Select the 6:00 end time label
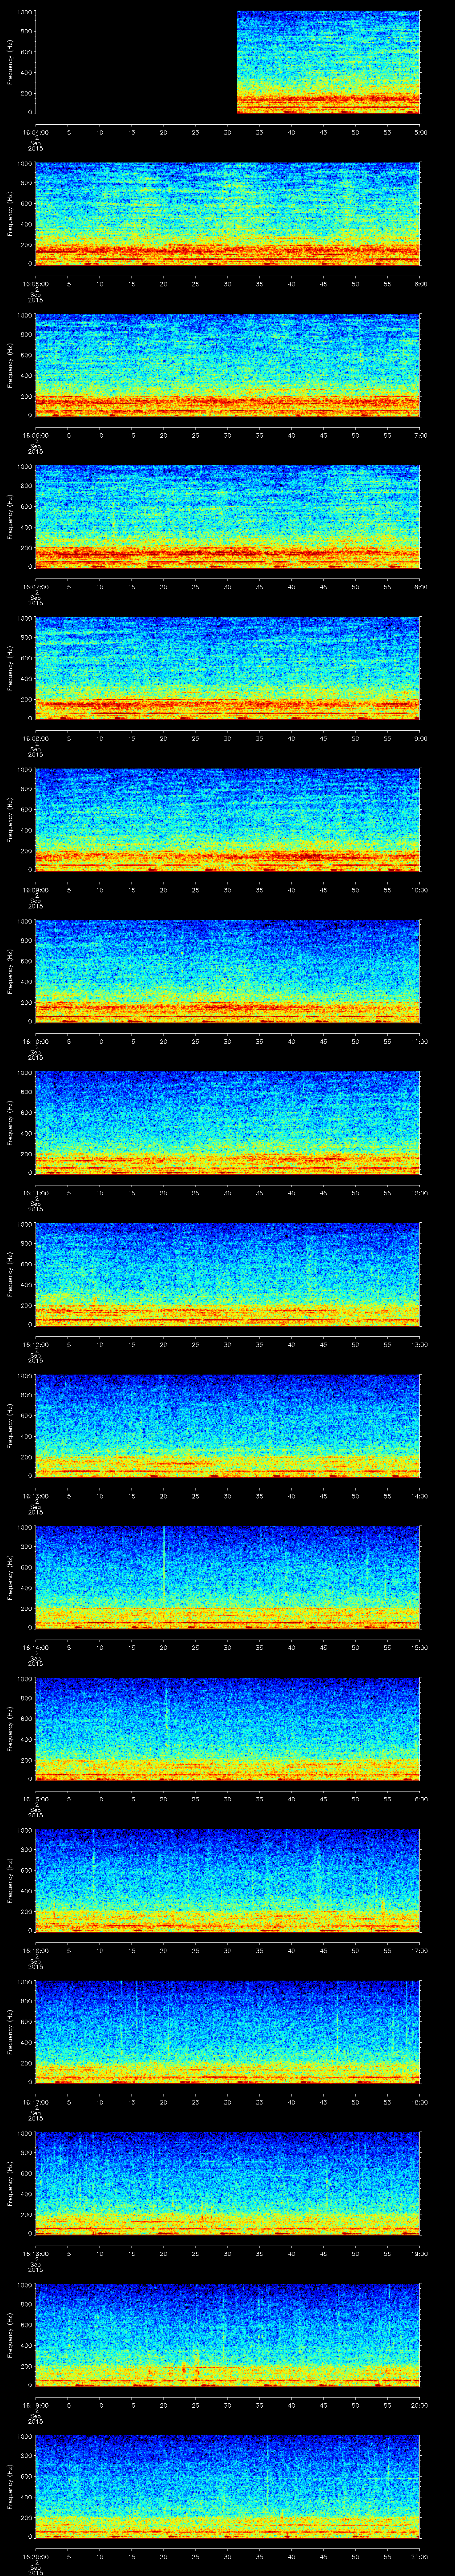This screenshot has width=455, height=2576. (420, 284)
